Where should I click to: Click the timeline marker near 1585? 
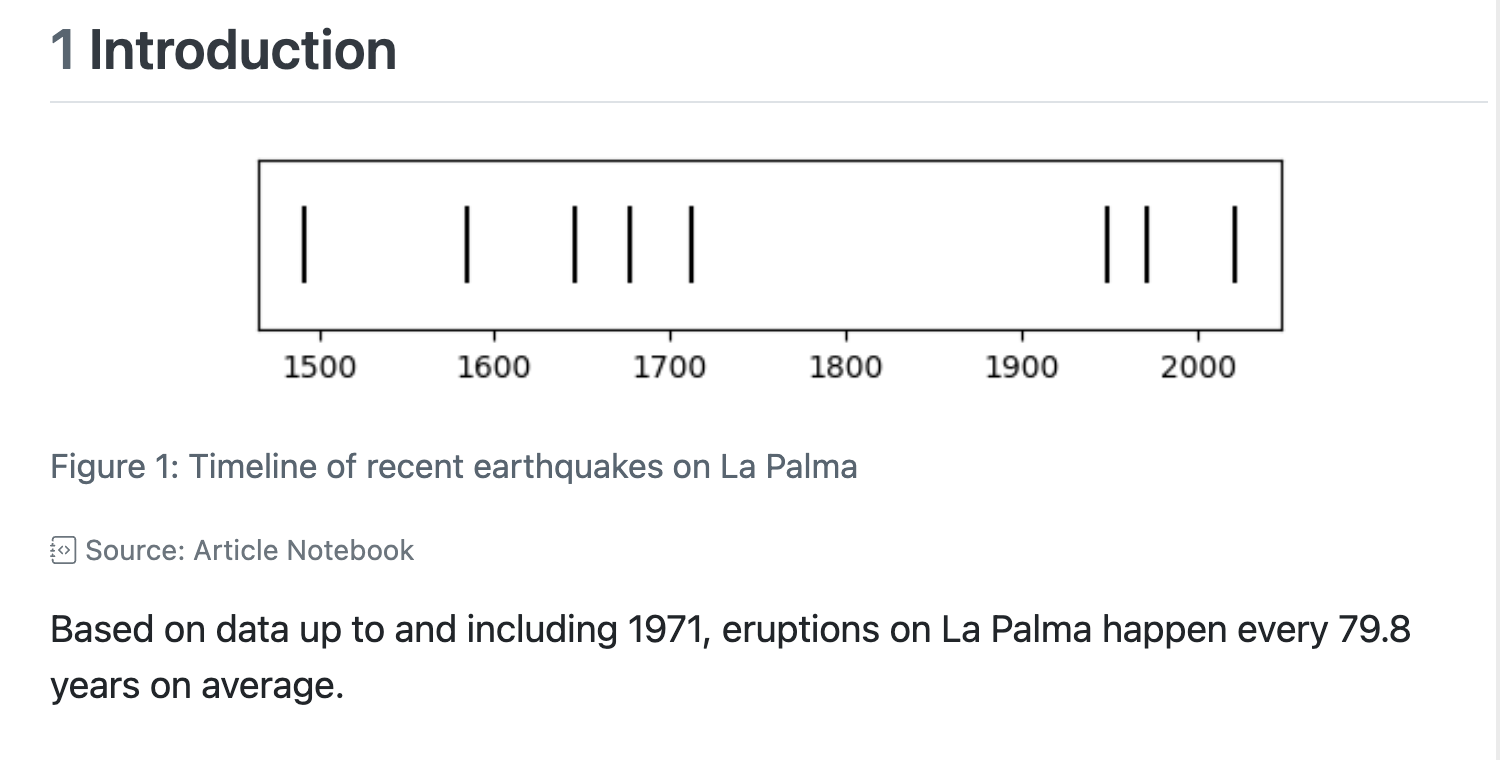pos(467,244)
